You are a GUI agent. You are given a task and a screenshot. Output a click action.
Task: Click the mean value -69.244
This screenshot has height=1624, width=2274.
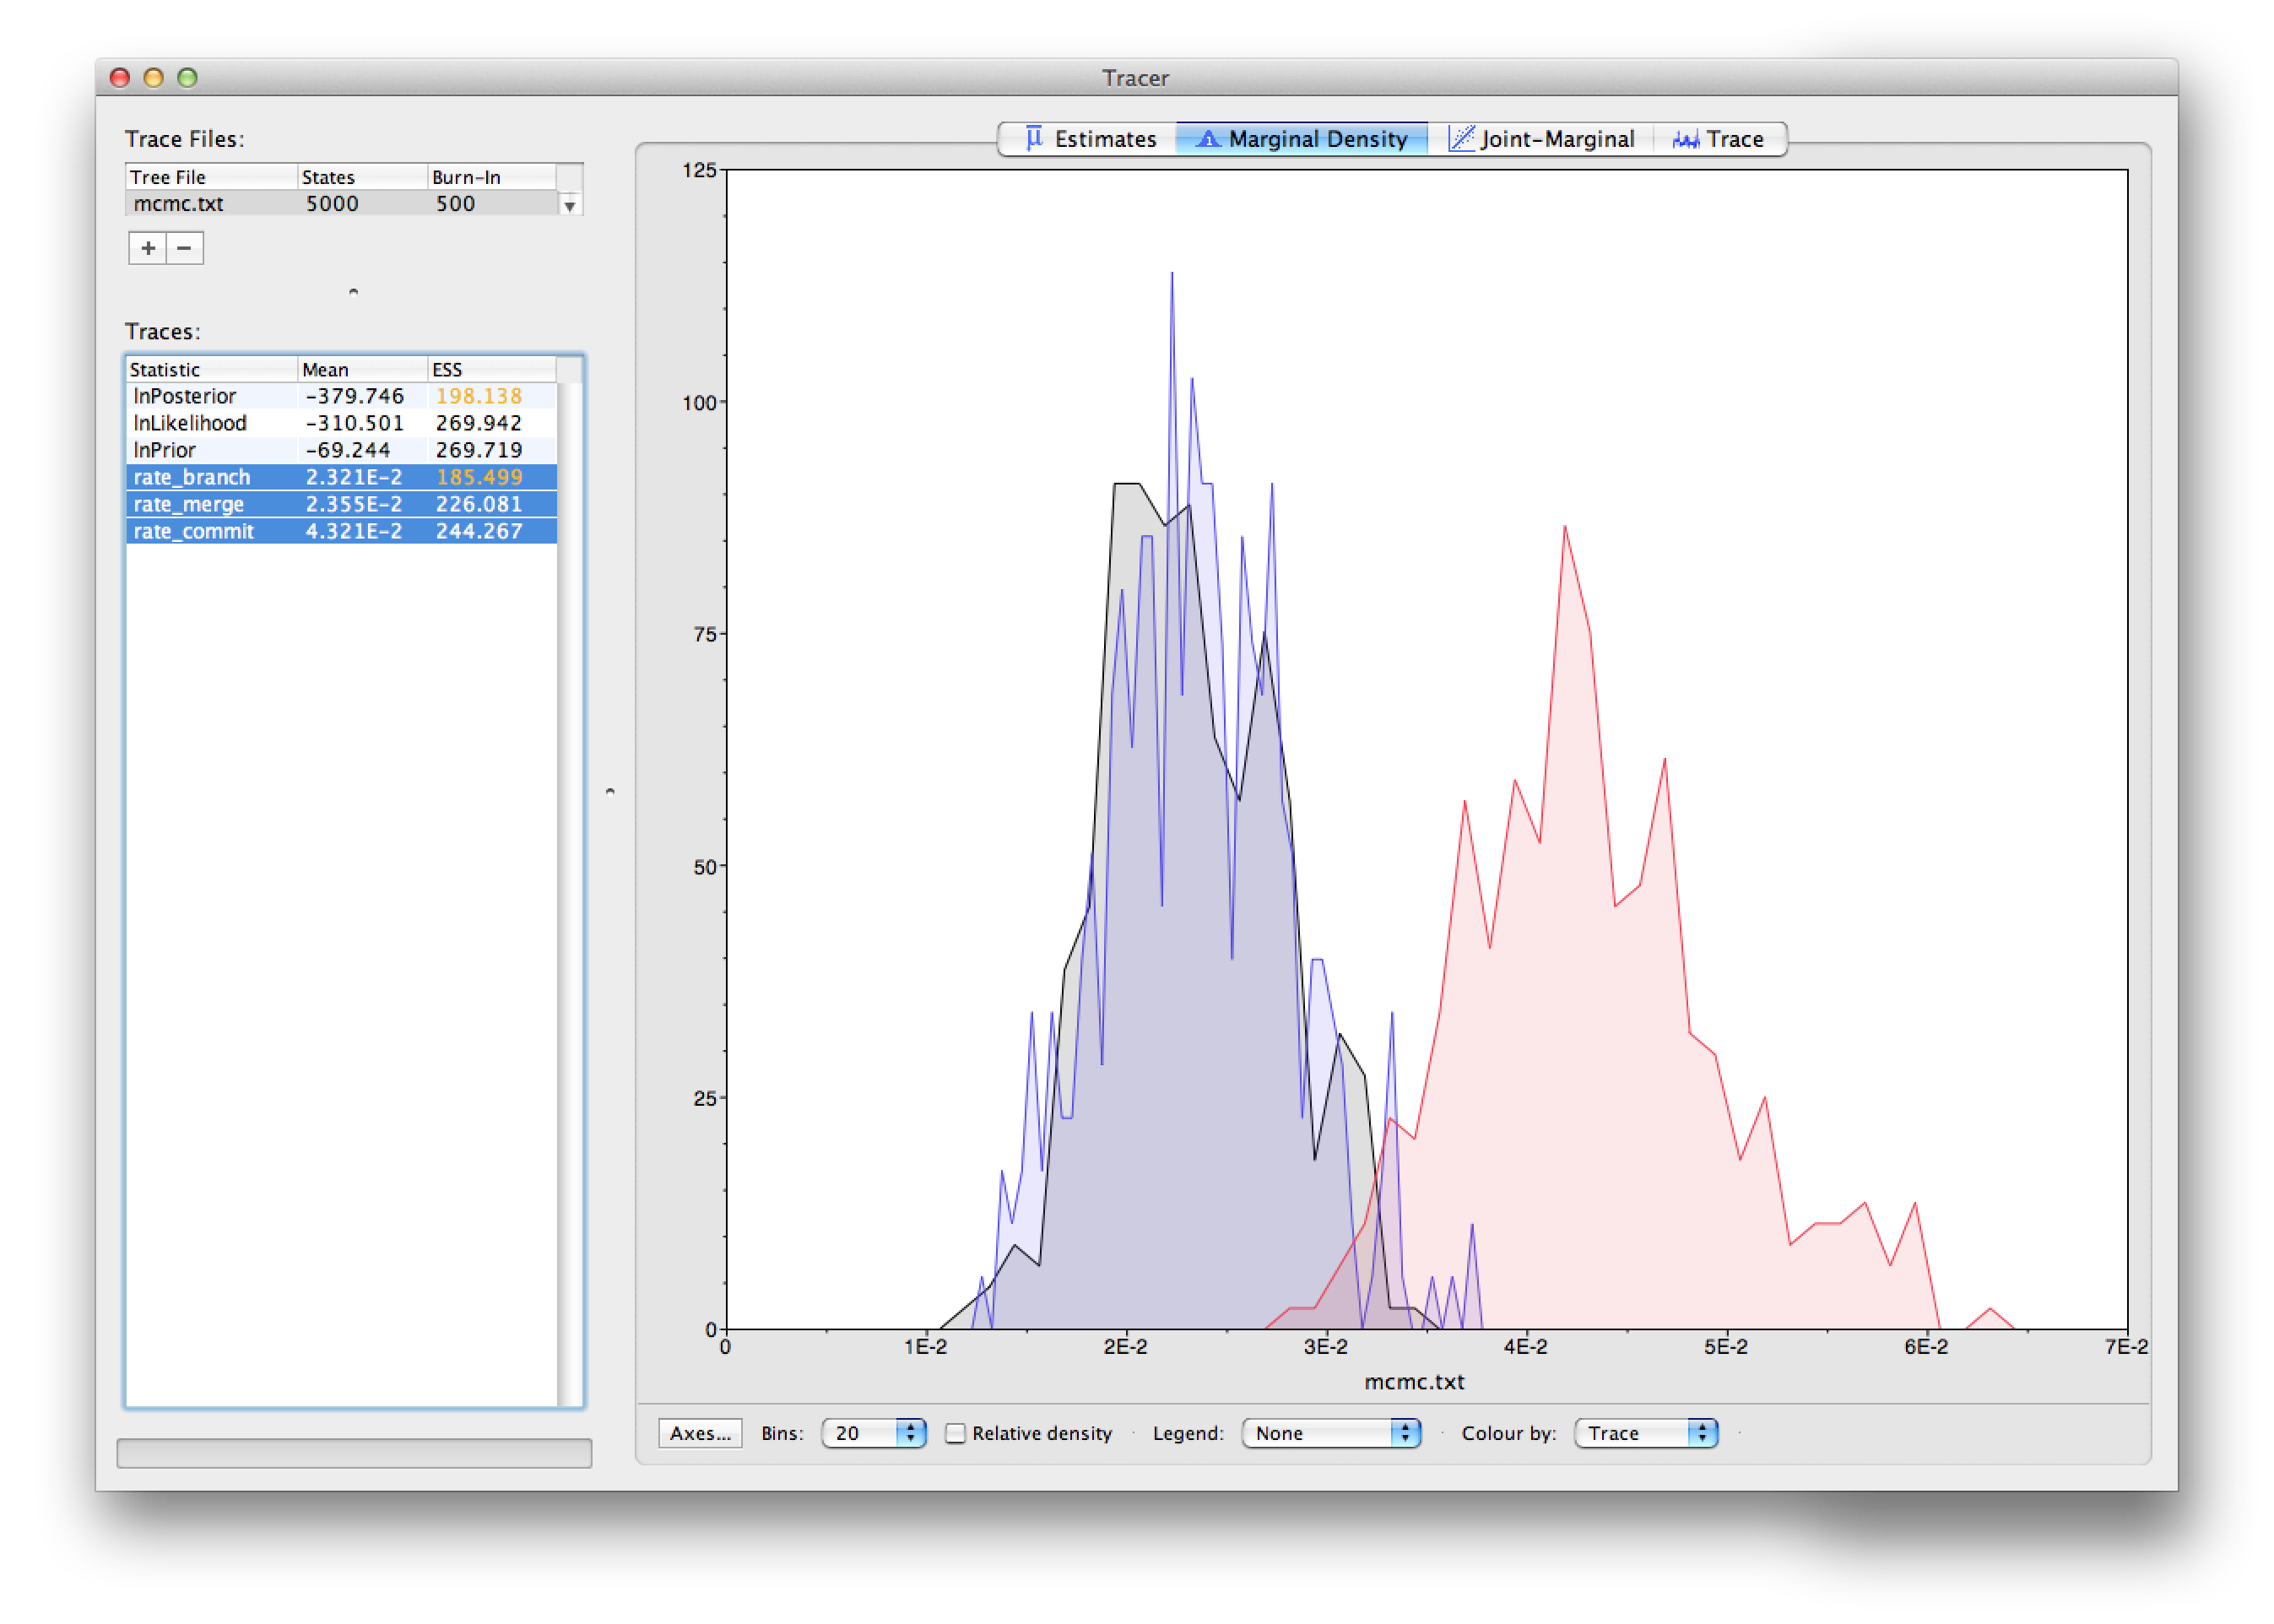[x=348, y=451]
